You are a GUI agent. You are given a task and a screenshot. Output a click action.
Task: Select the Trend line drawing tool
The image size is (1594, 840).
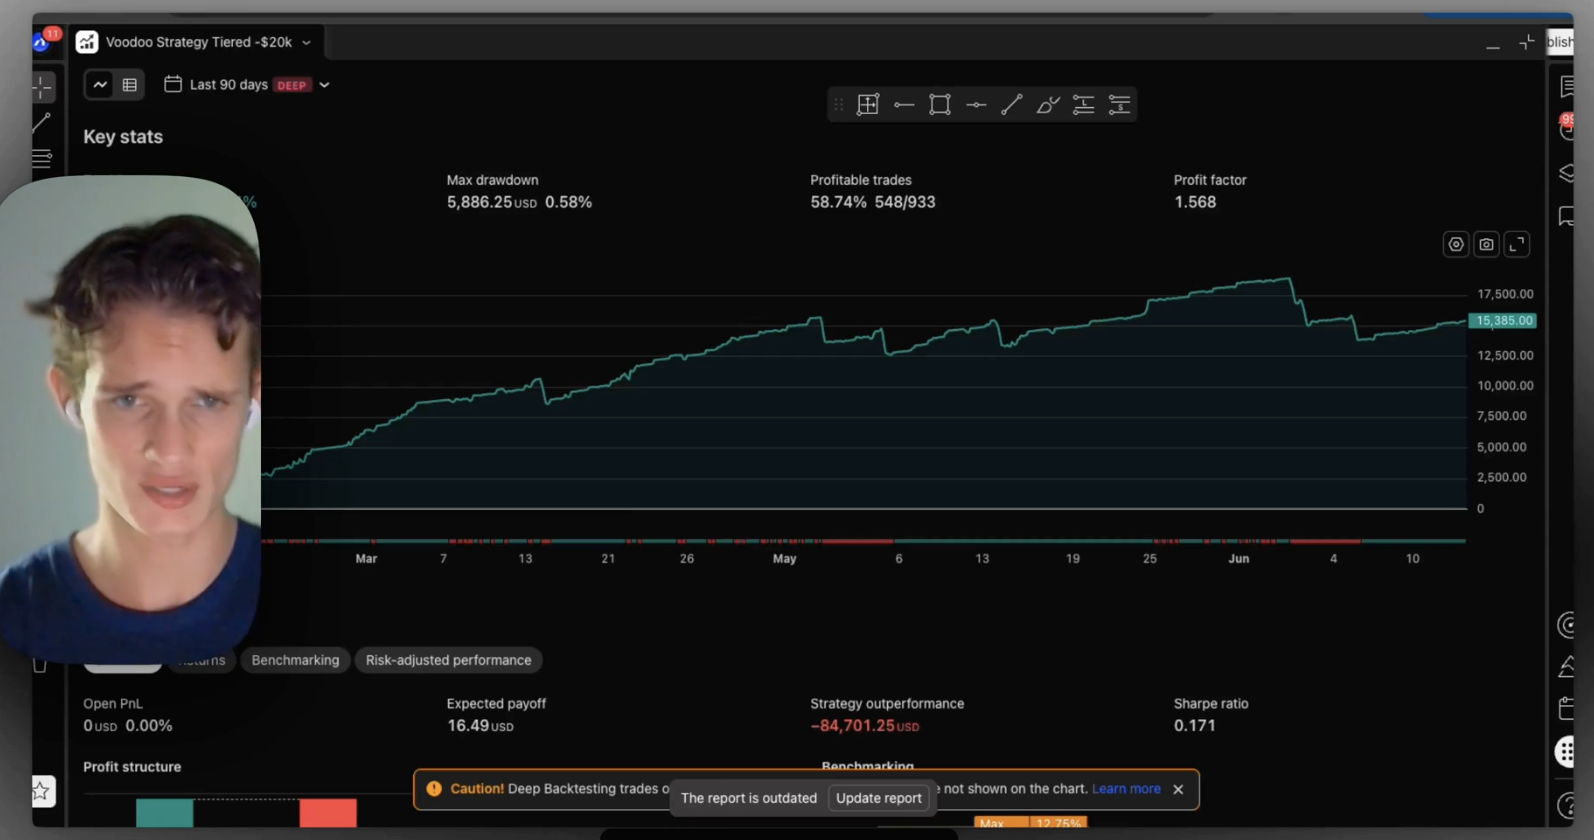(1012, 104)
